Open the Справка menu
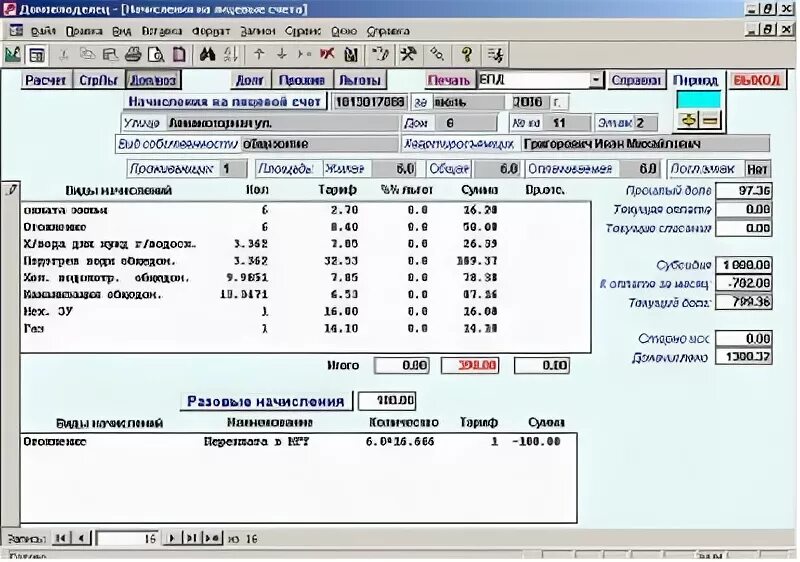The width and height of the screenshot is (800, 562). [x=388, y=32]
